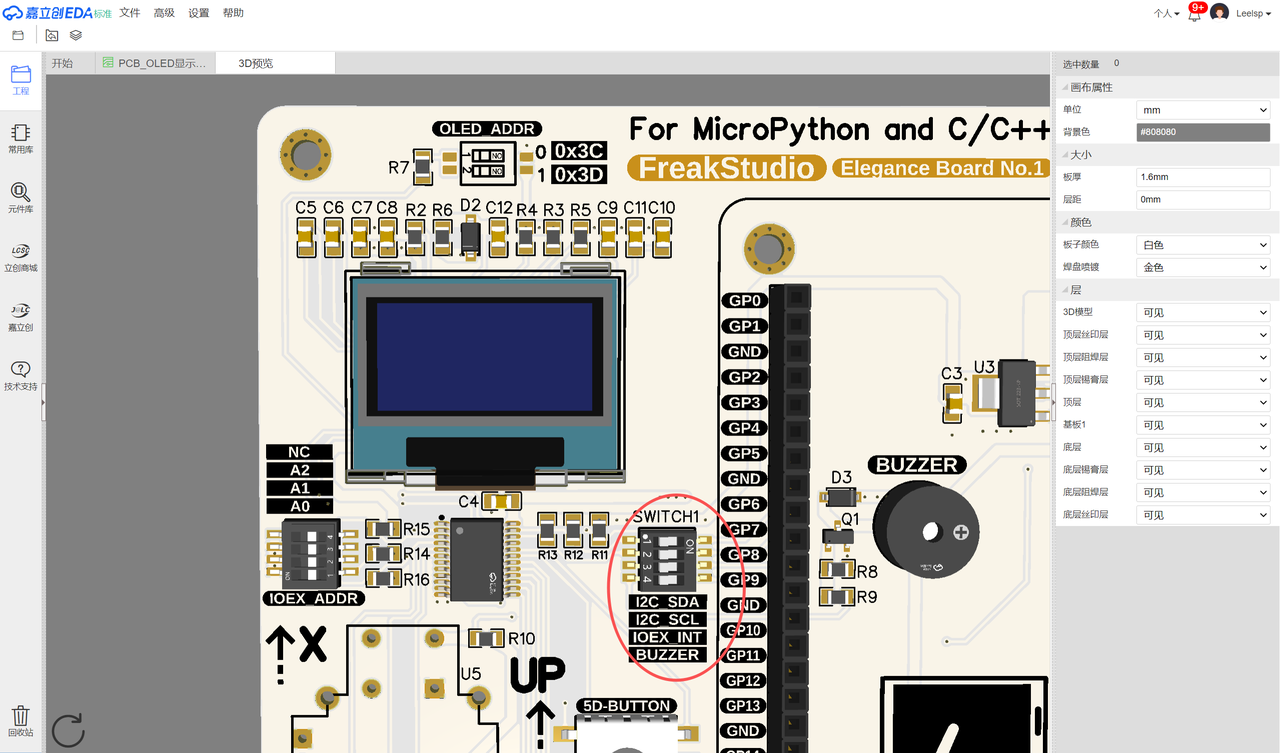This screenshot has height=753, width=1280.
Task: Click the 背景色 label
Action: click(x=1076, y=132)
